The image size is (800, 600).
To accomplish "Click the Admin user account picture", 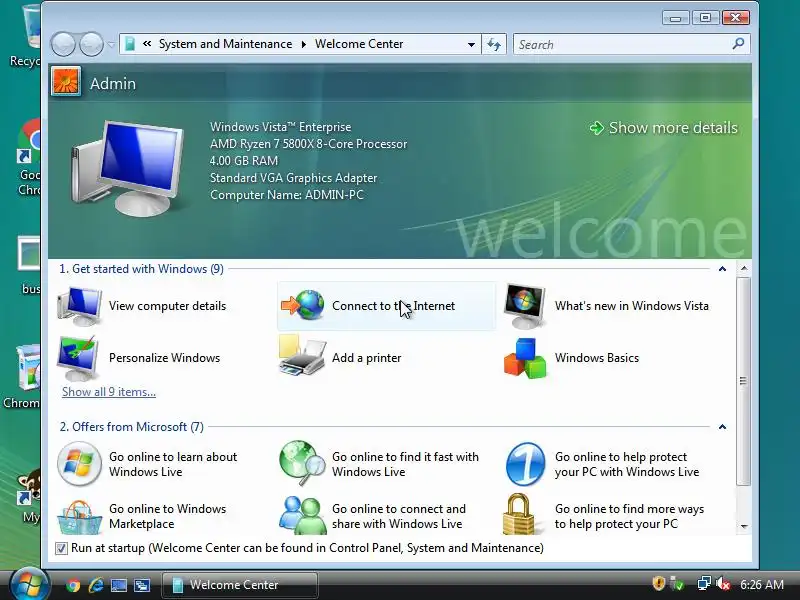I will (66, 82).
